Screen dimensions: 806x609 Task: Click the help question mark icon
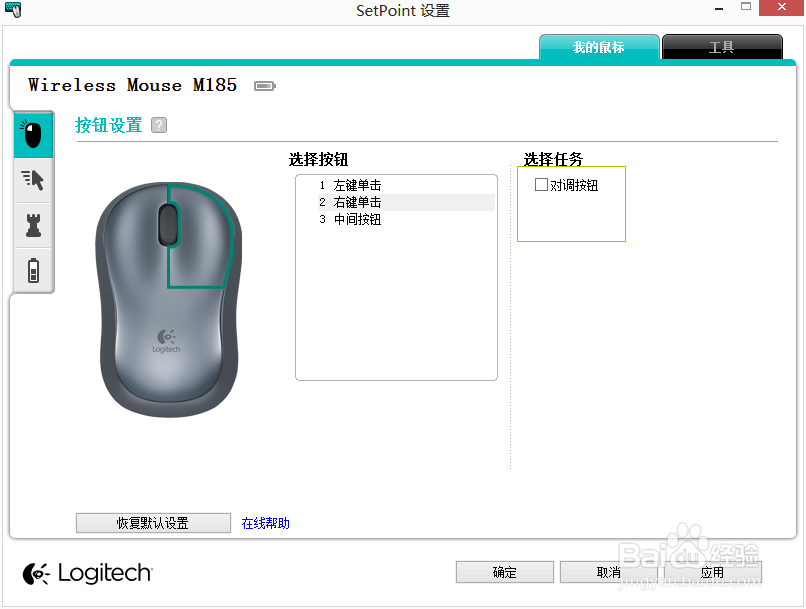(x=159, y=125)
